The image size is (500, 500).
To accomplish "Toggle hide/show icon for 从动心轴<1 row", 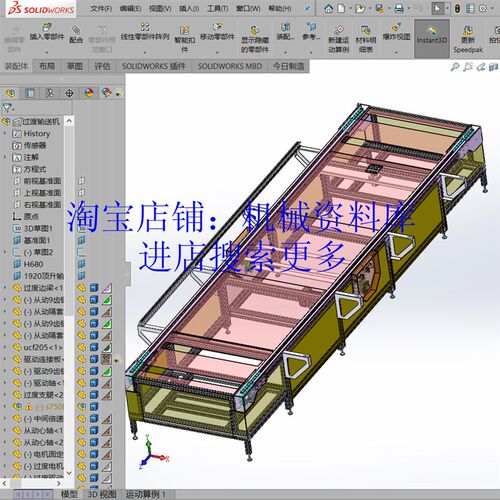I will click(x=81, y=431).
